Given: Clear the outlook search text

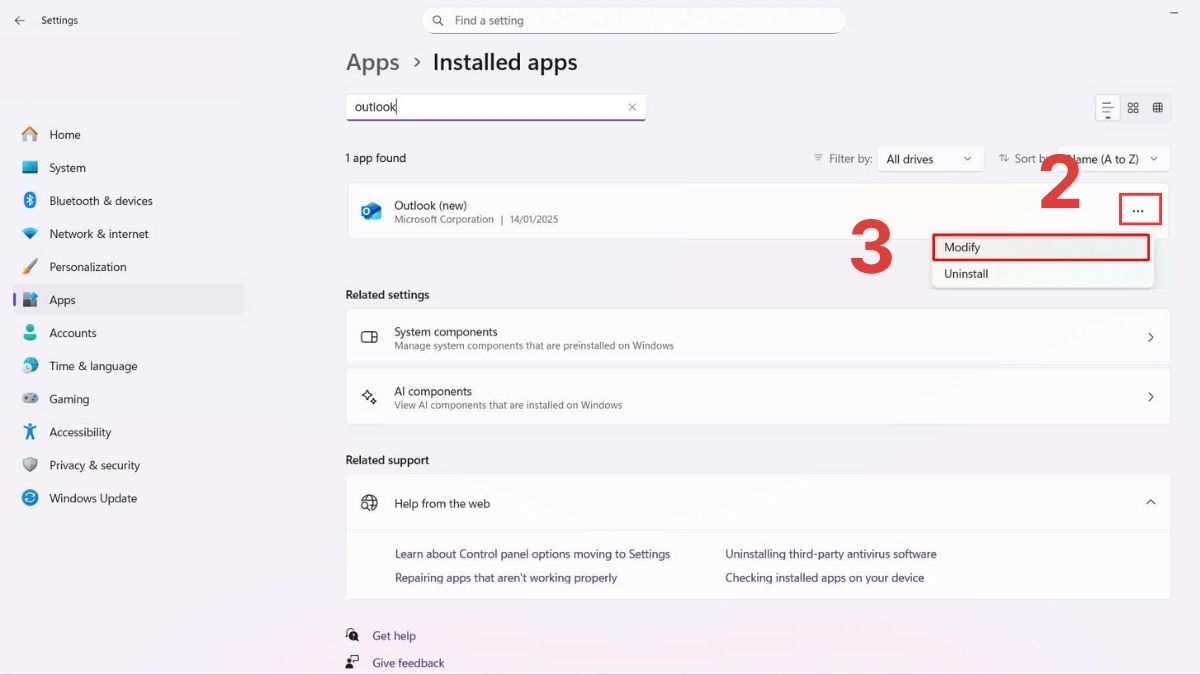Looking at the screenshot, I should [632, 107].
